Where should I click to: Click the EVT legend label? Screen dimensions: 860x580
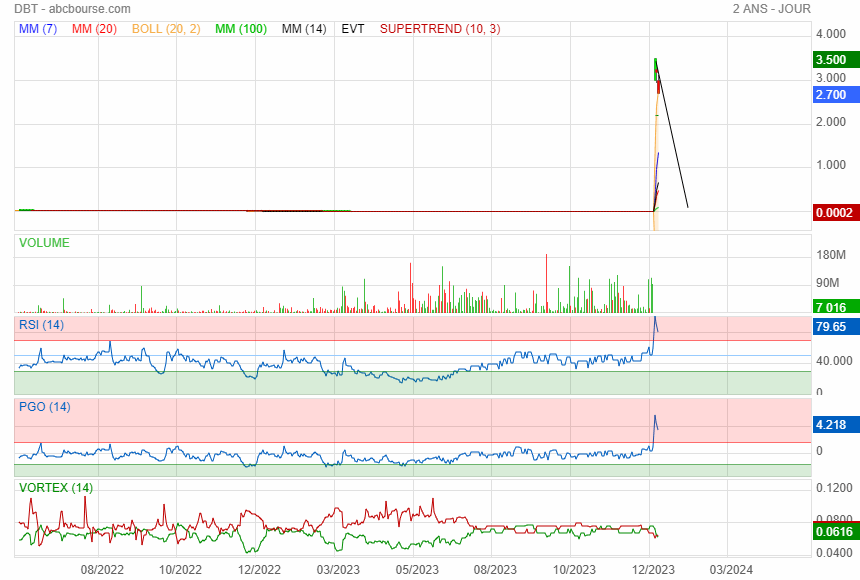click(x=353, y=29)
